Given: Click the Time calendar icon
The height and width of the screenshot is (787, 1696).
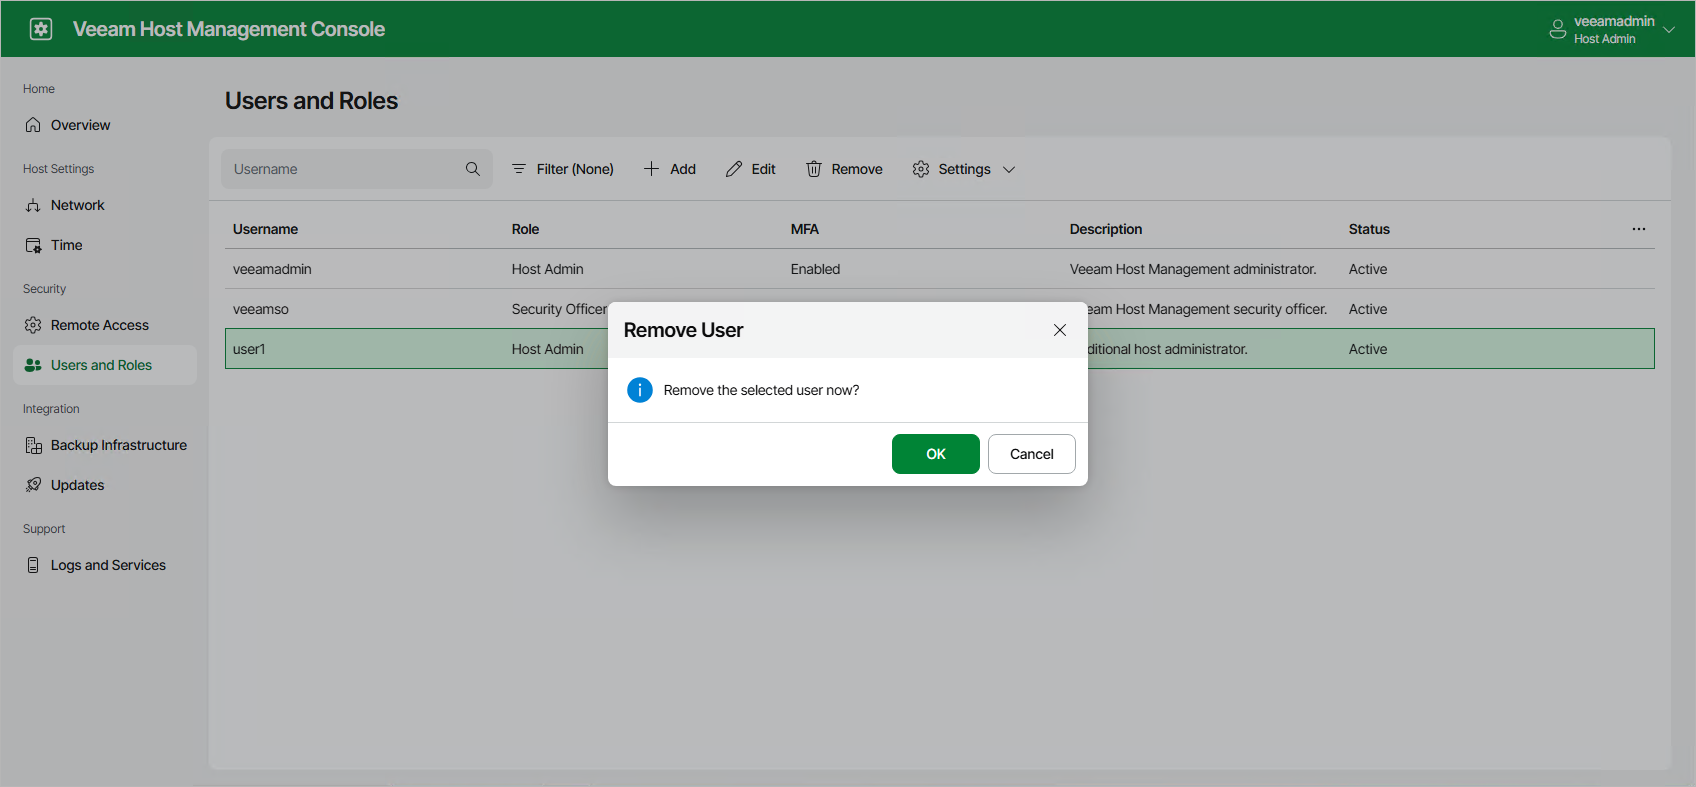Looking at the screenshot, I should [x=33, y=245].
